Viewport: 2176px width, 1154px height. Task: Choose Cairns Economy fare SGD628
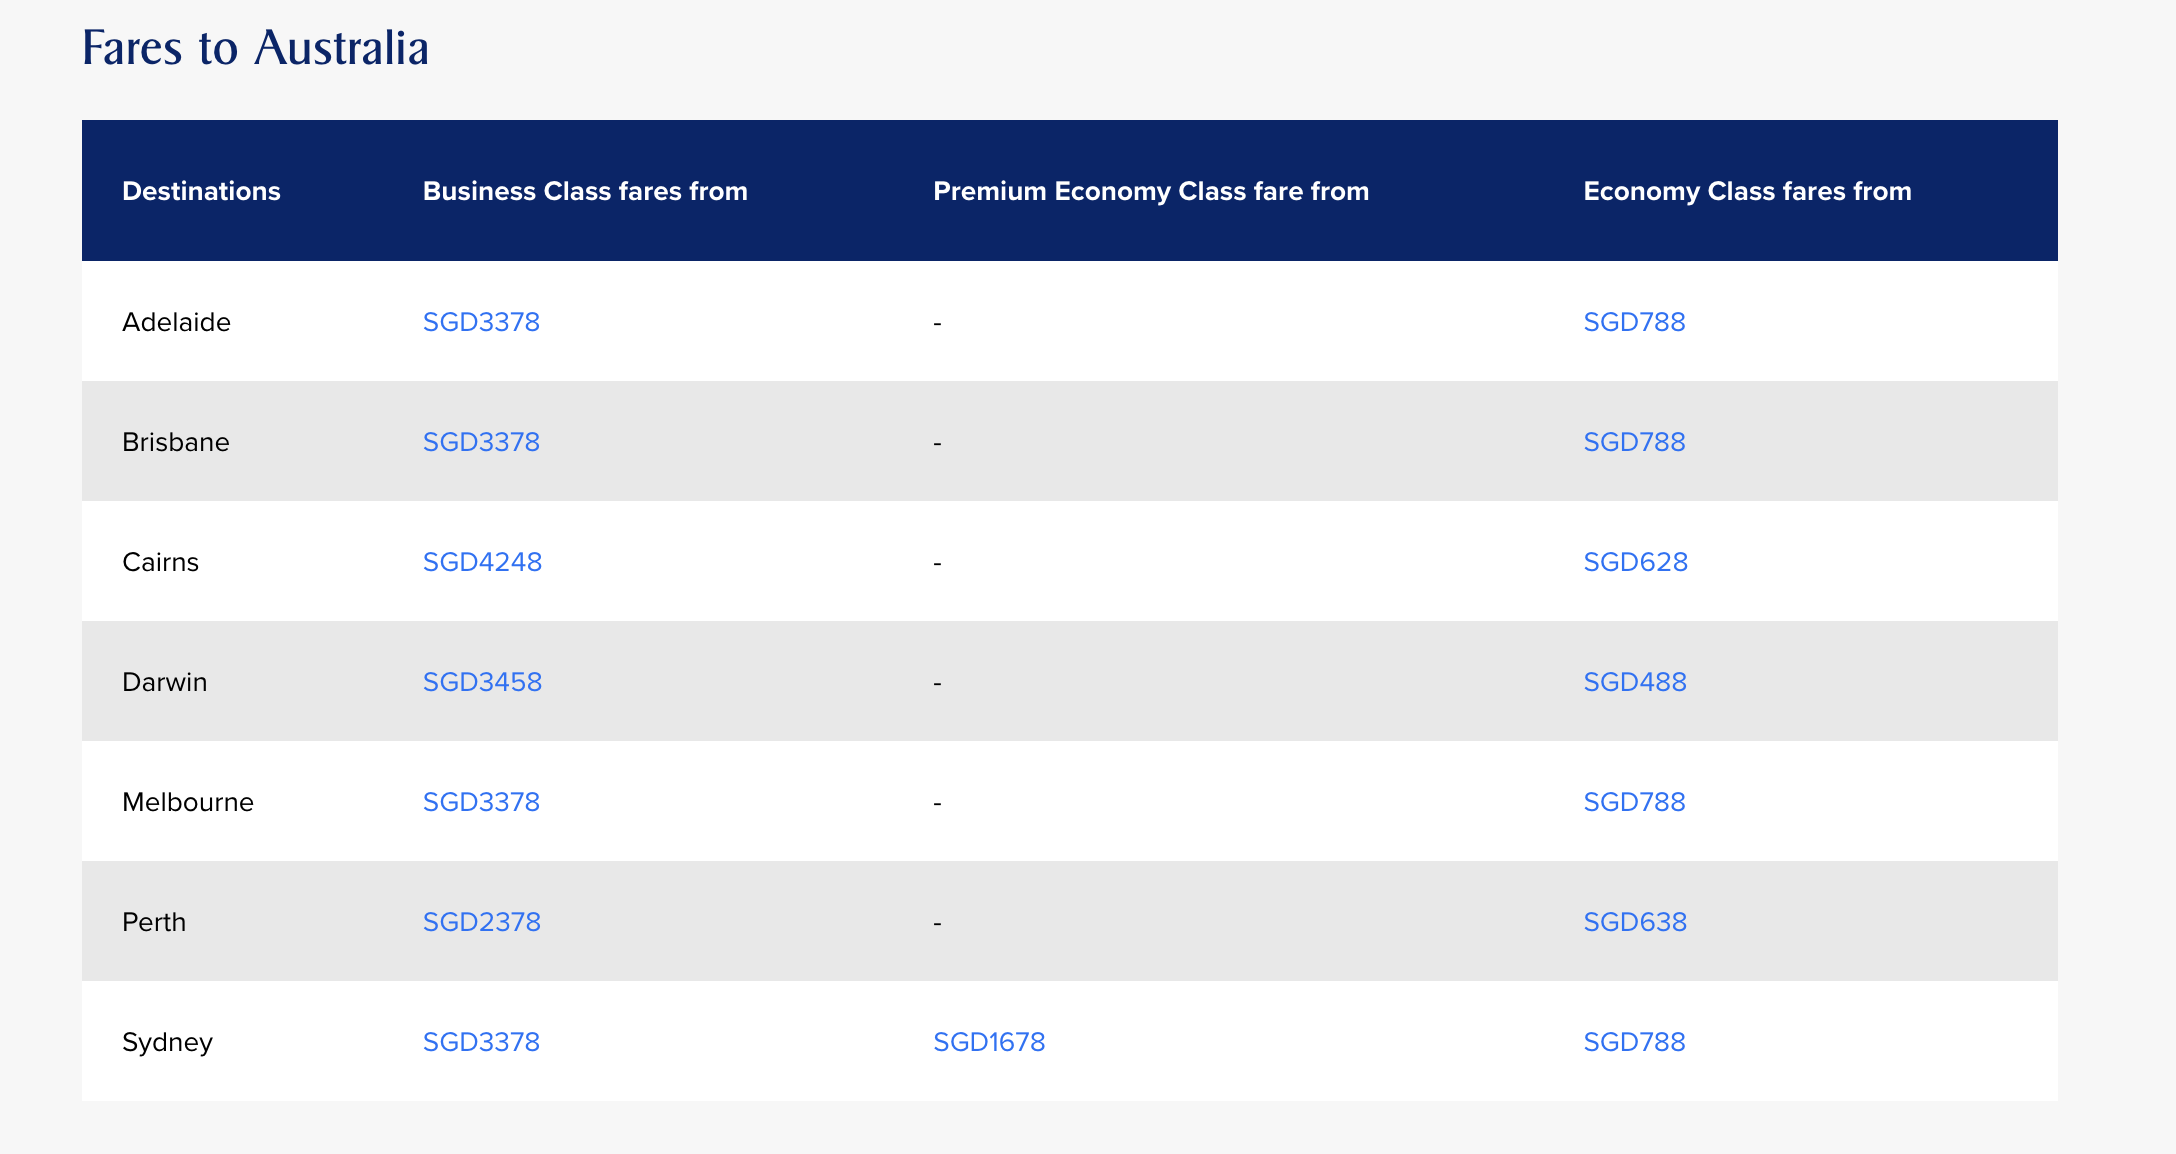click(1635, 562)
